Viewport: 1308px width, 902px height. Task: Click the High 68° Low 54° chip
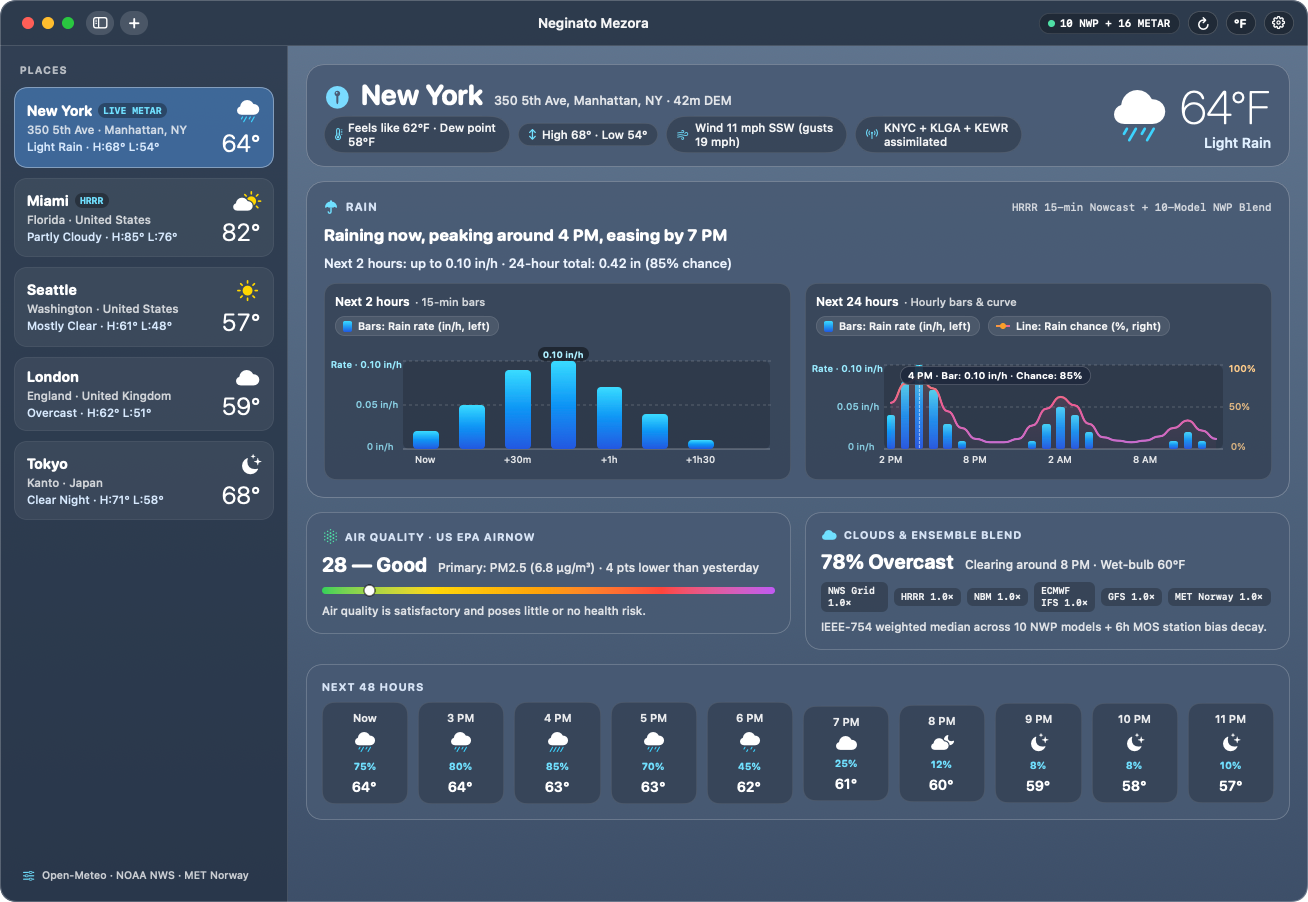point(588,135)
